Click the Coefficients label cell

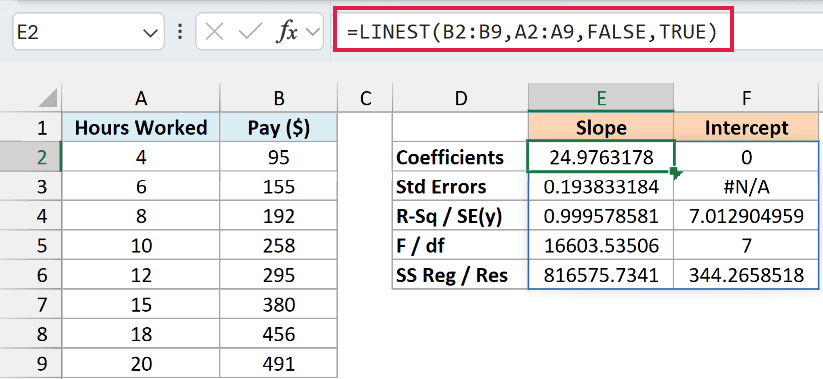tap(460, 157)
